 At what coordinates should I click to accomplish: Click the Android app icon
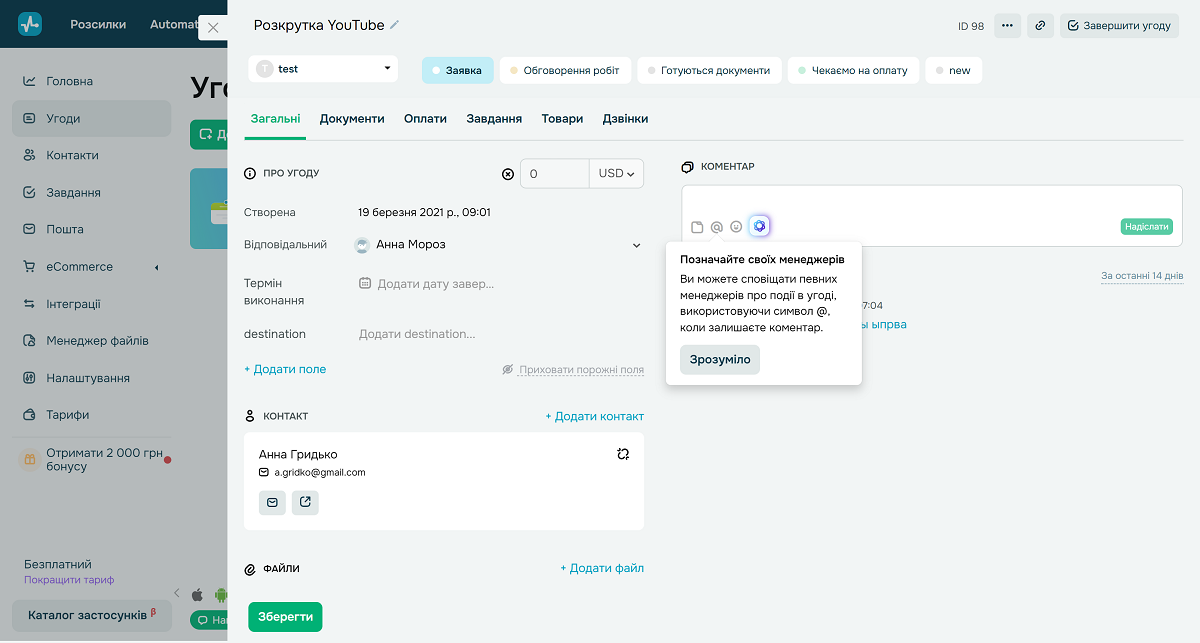point(221,593)
